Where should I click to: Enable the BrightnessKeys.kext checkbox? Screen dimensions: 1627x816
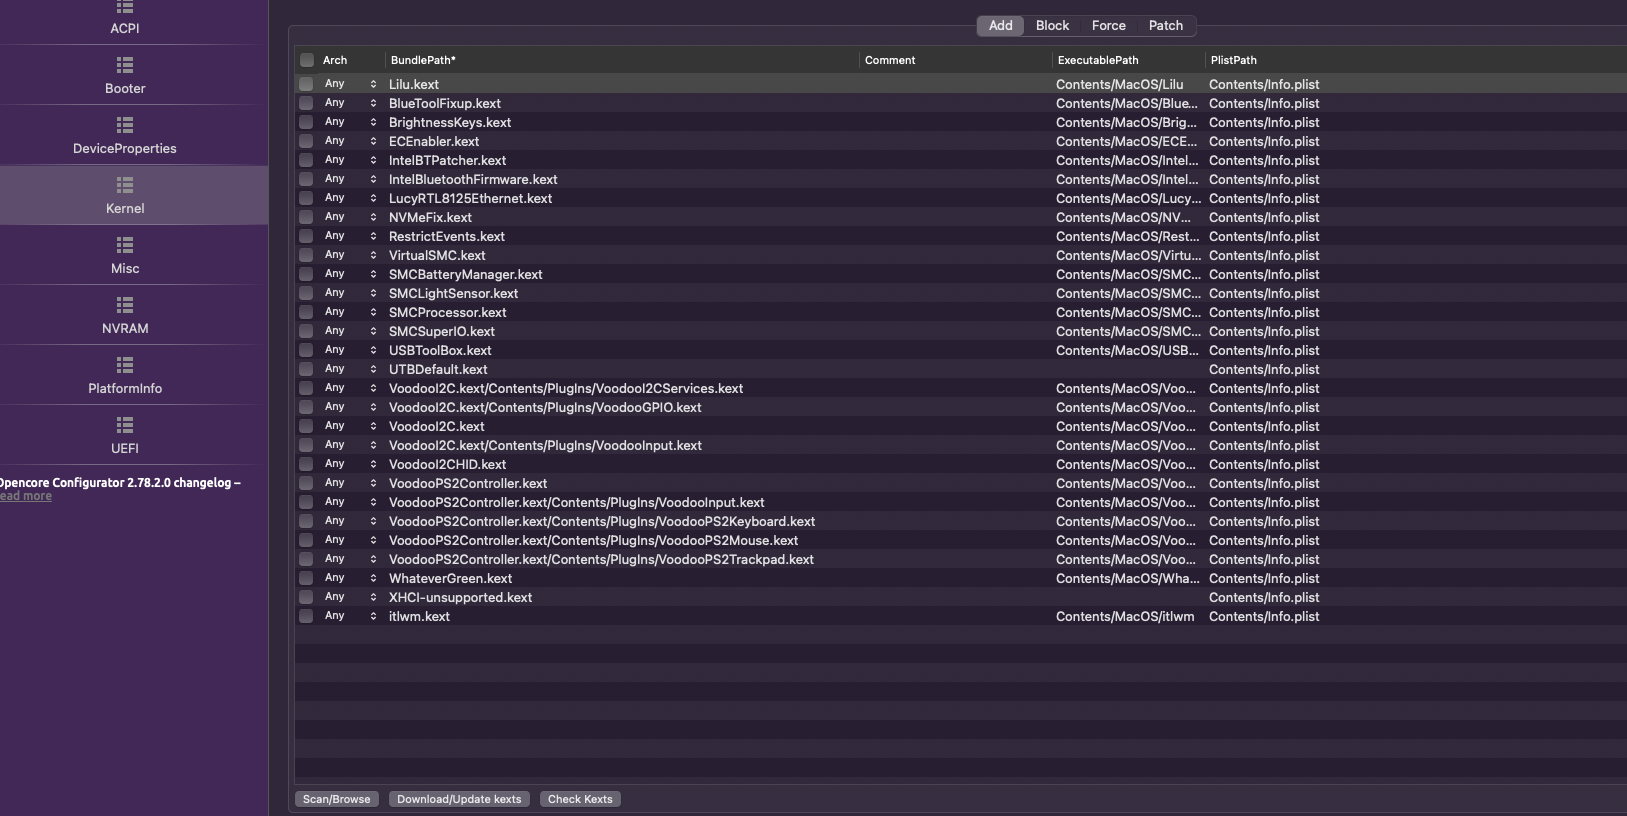(306, 122)
